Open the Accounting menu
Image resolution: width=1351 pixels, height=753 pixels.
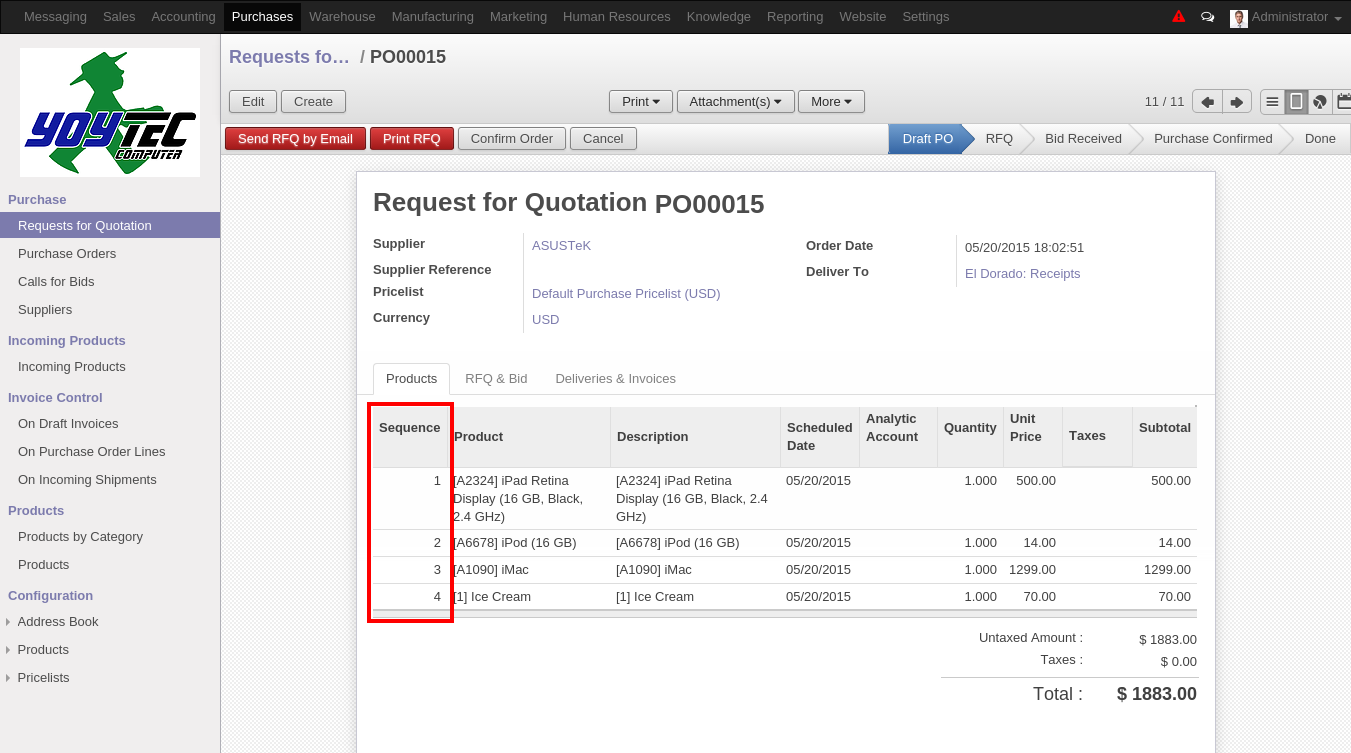click(x=183, y=17)
